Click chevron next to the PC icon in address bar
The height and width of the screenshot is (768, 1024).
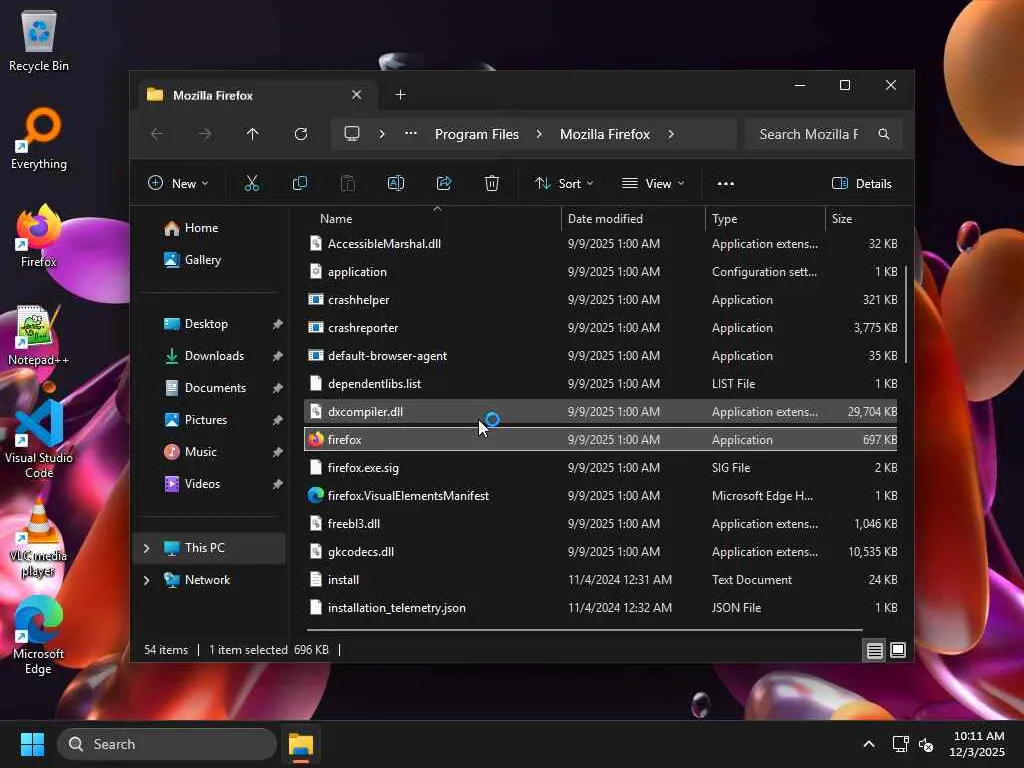coord(382,134)
